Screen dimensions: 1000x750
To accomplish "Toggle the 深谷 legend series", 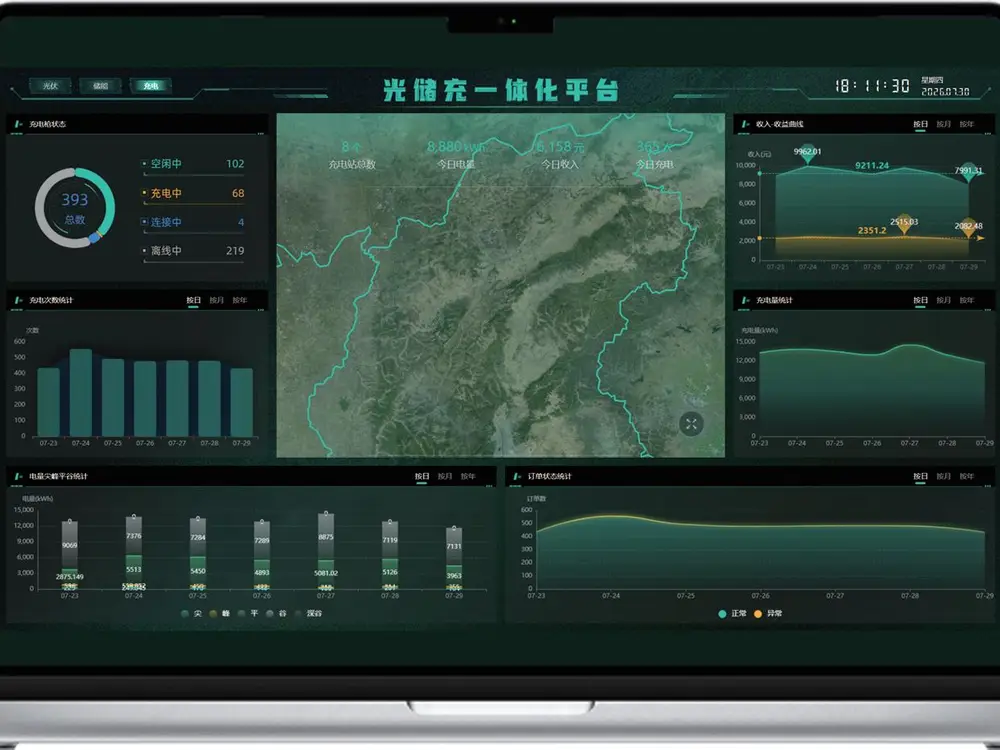I will point(308,614).
